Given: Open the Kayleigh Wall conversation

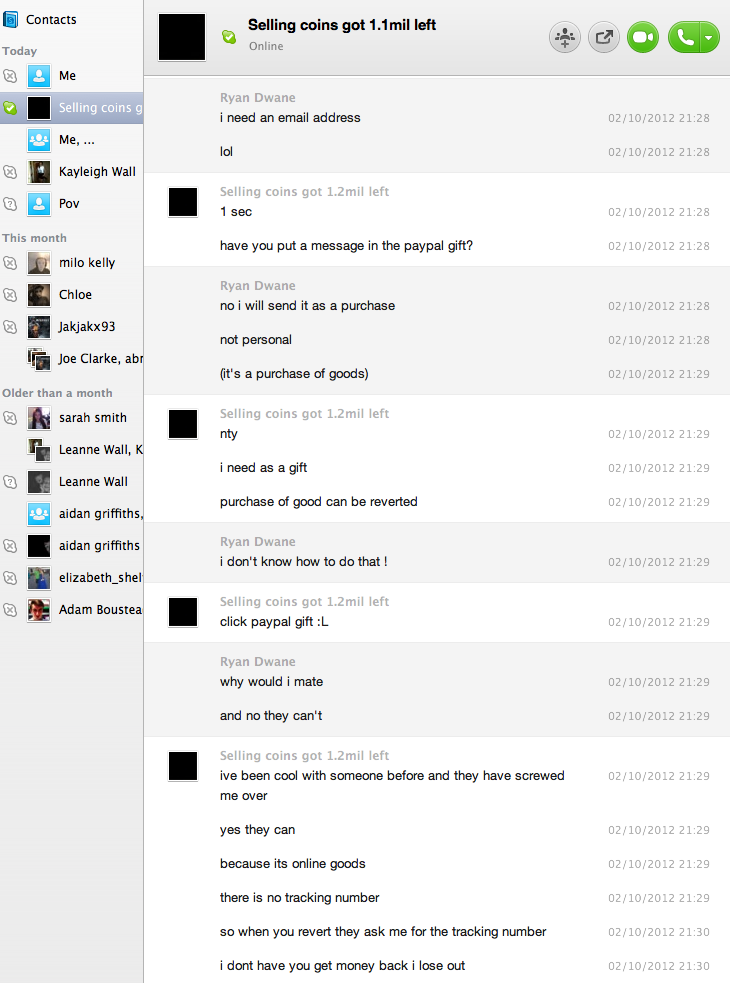Looking at the screenshot, I should [x=71, y=172].
